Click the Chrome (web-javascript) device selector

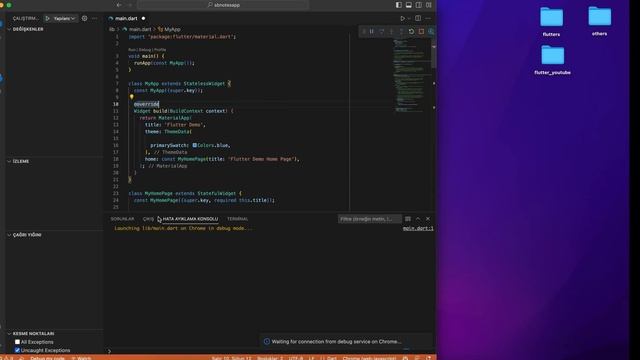369,358
